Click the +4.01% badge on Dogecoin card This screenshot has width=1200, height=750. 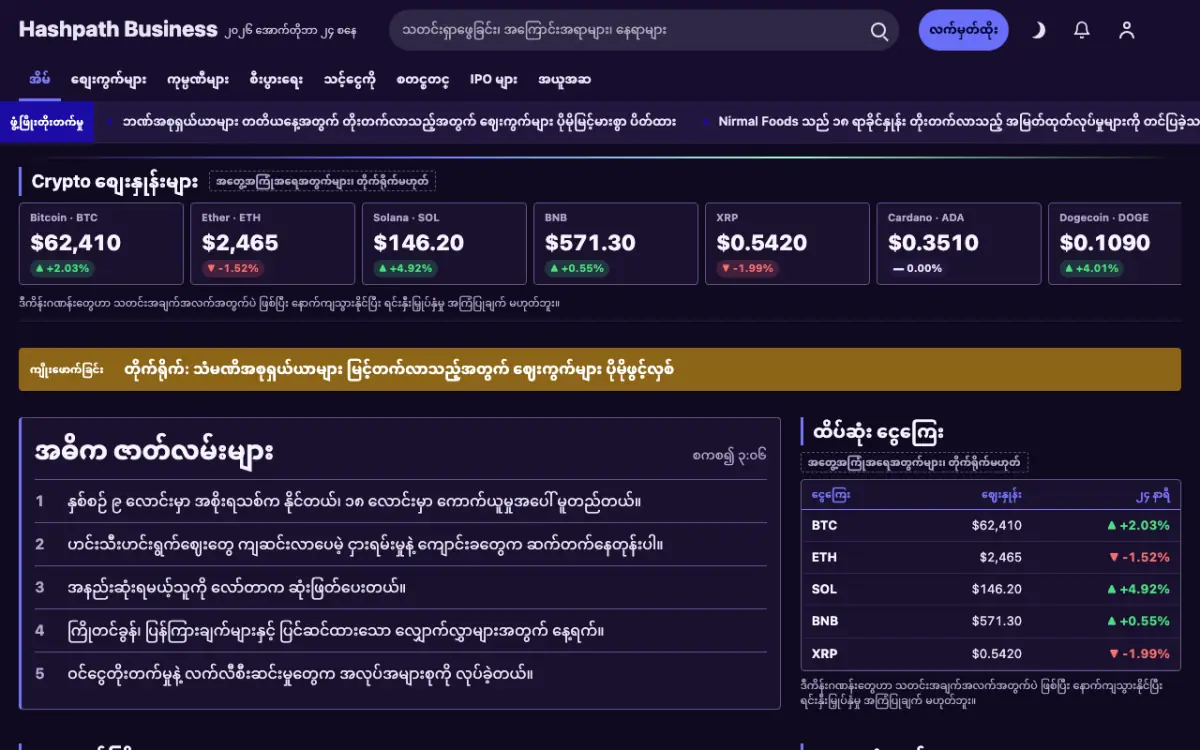pyautogui.click(x=1092, y=268)
